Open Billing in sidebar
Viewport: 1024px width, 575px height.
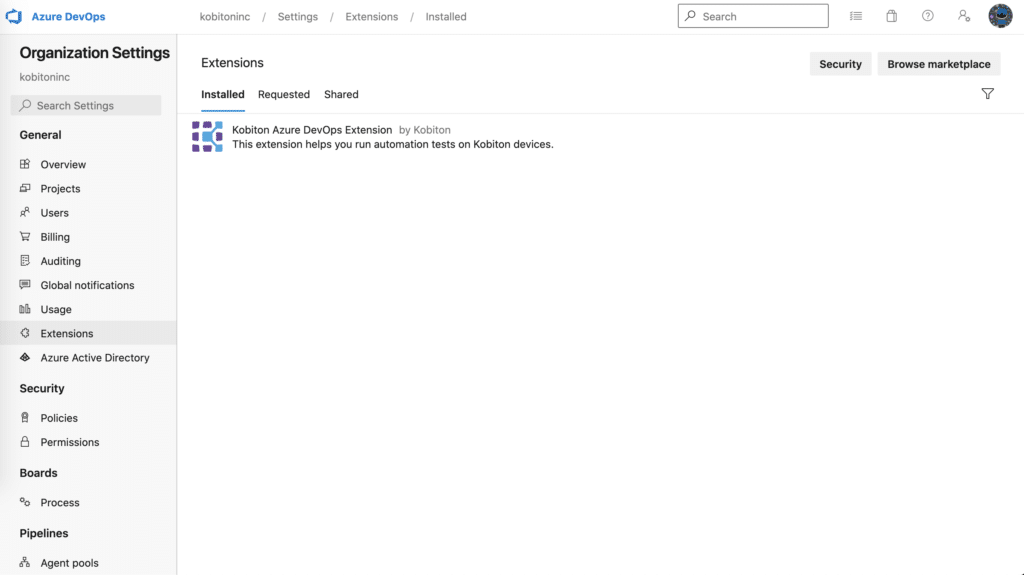tap(55, 237)
